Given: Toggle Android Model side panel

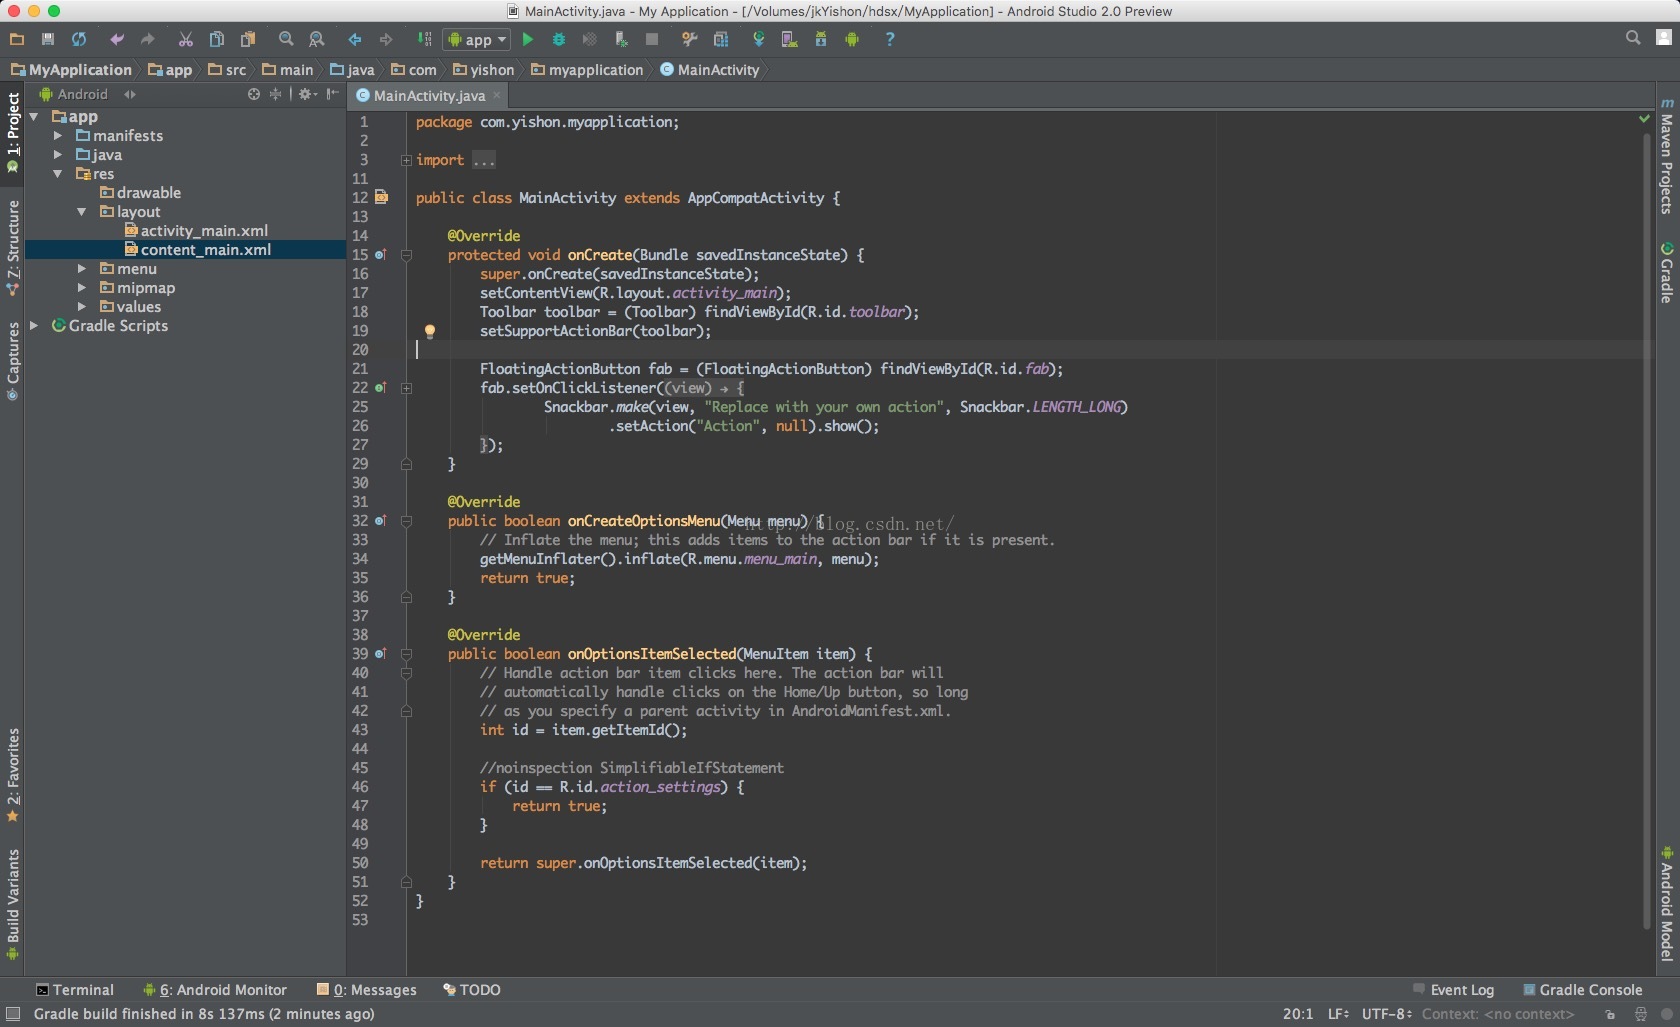Looking at the screenshot, I should [1667, 905].
